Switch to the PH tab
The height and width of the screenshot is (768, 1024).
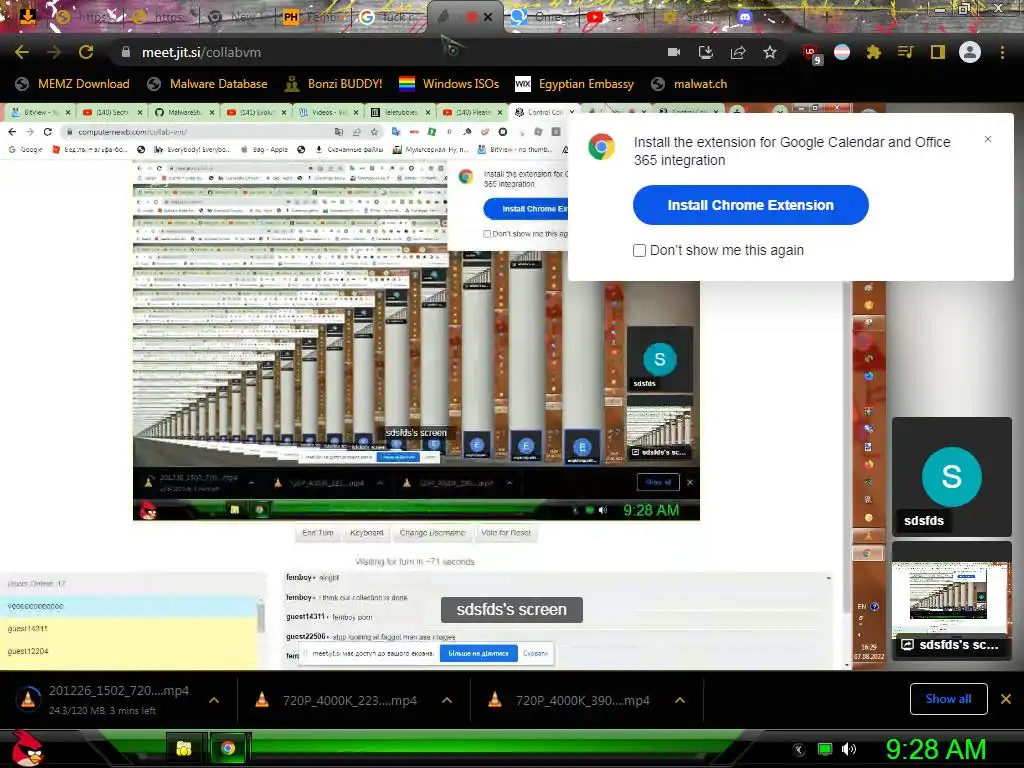(310, 17)
